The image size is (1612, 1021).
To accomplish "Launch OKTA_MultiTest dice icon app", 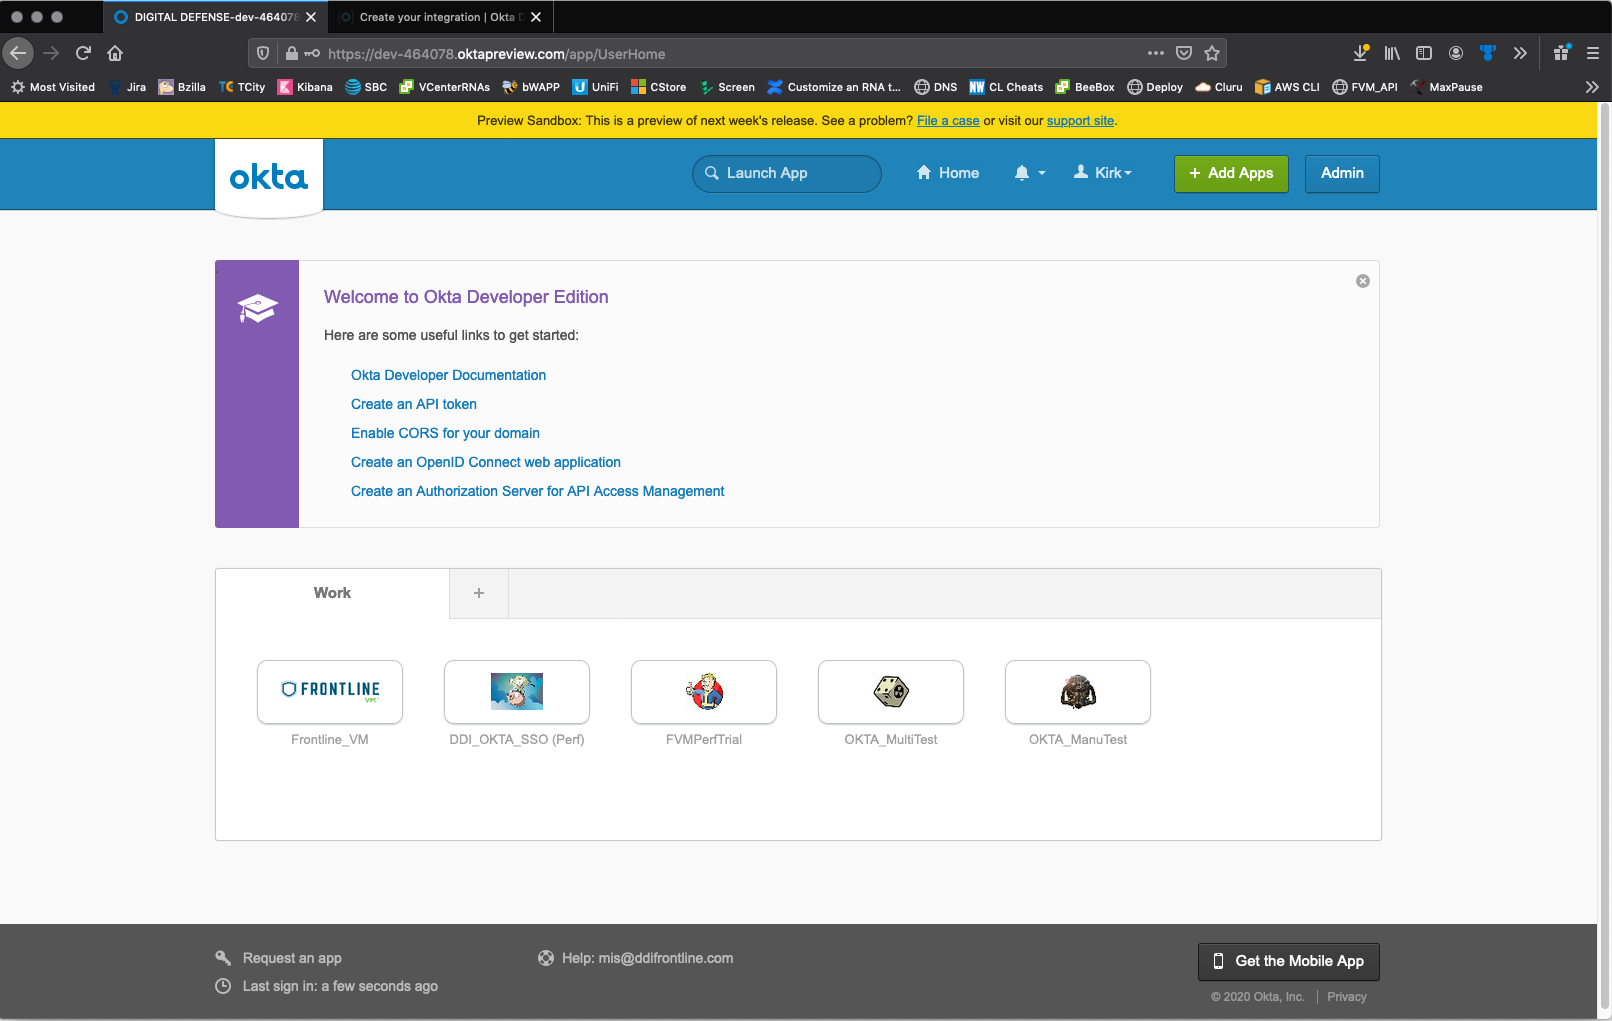I will 891,691.
